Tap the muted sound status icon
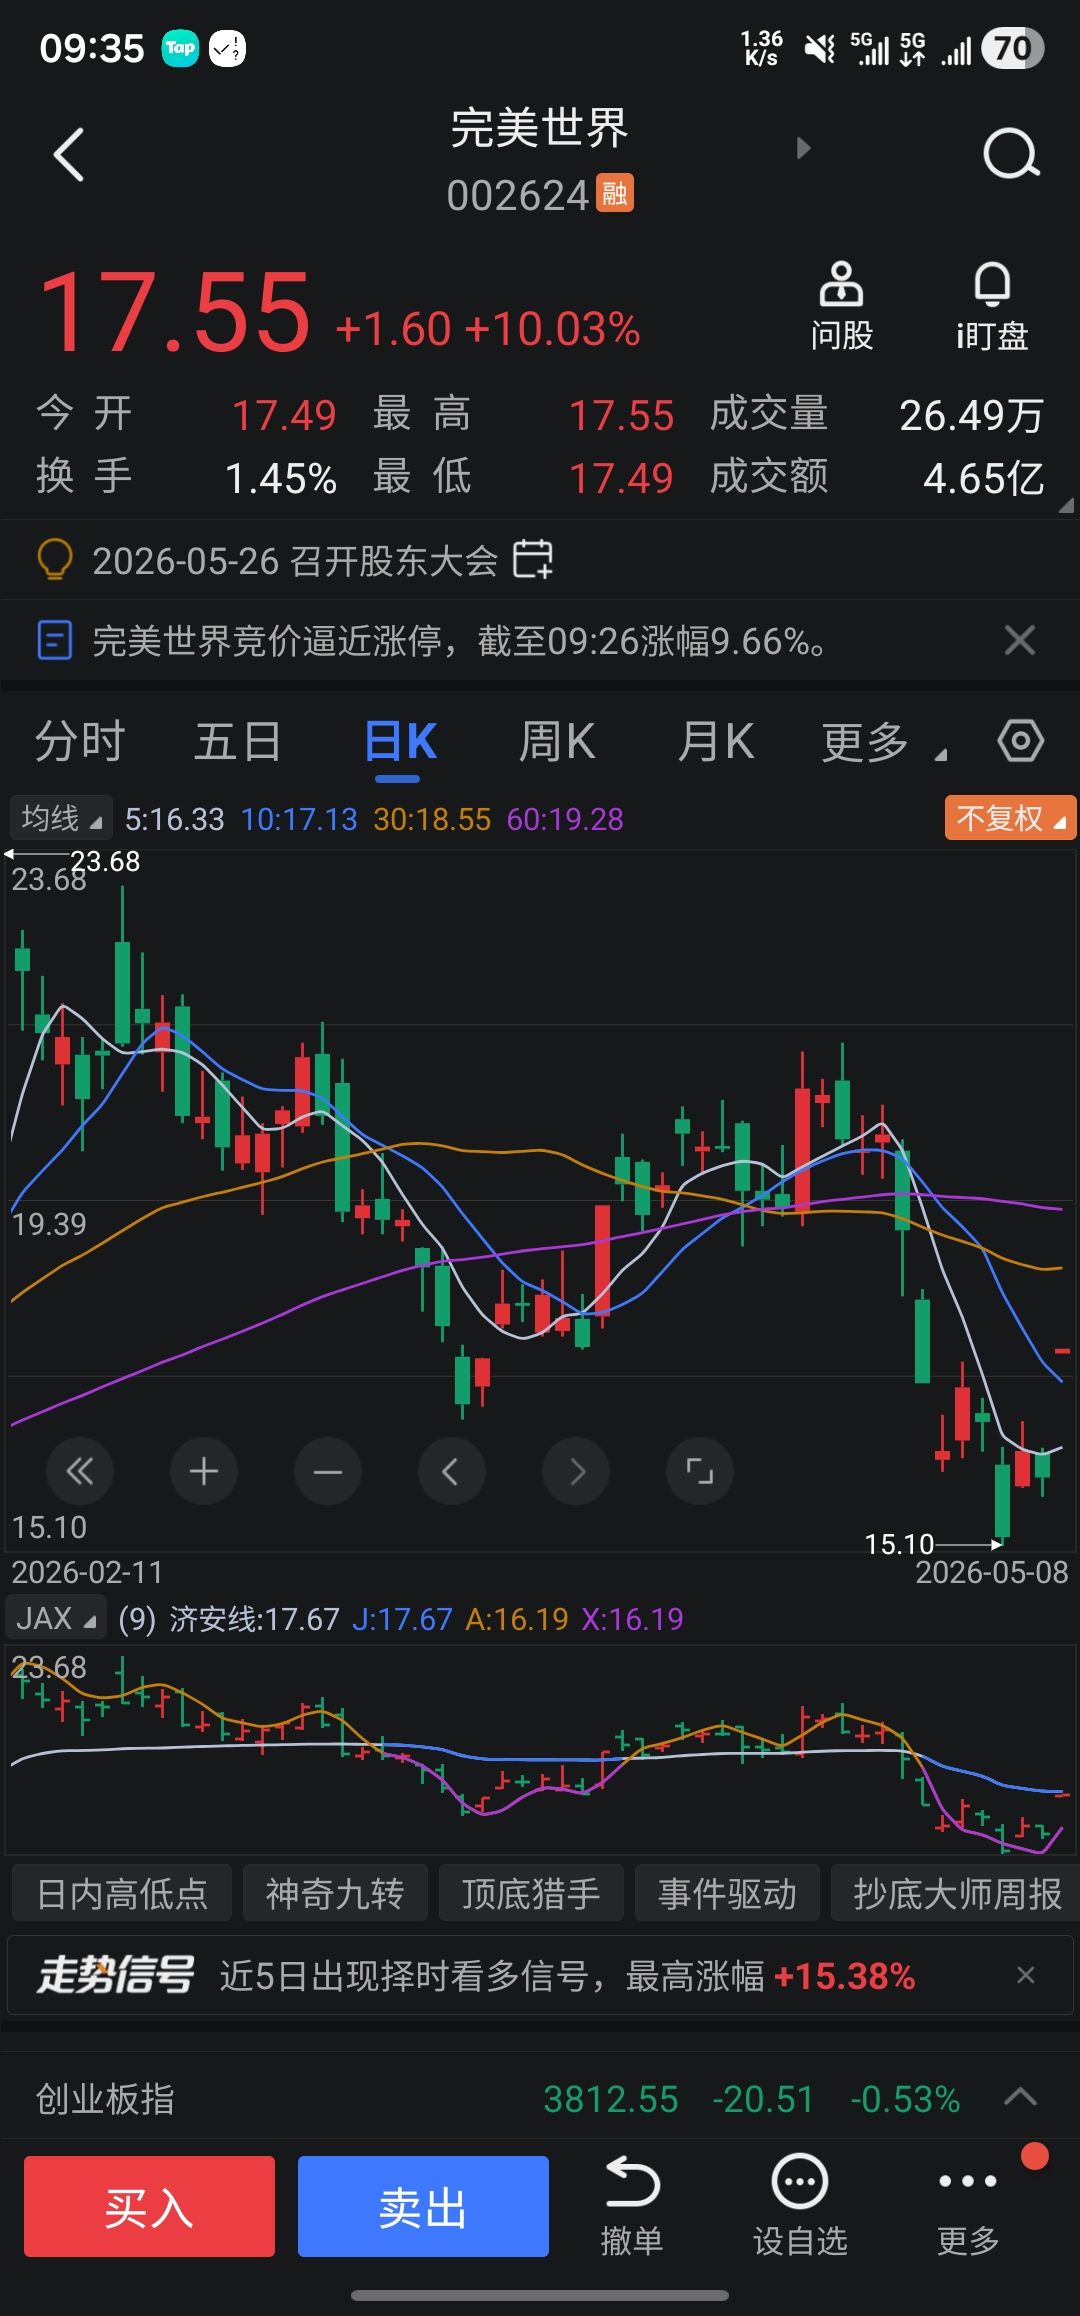The width and height of the screenshot is (1080, 2316). click(819, 48)
